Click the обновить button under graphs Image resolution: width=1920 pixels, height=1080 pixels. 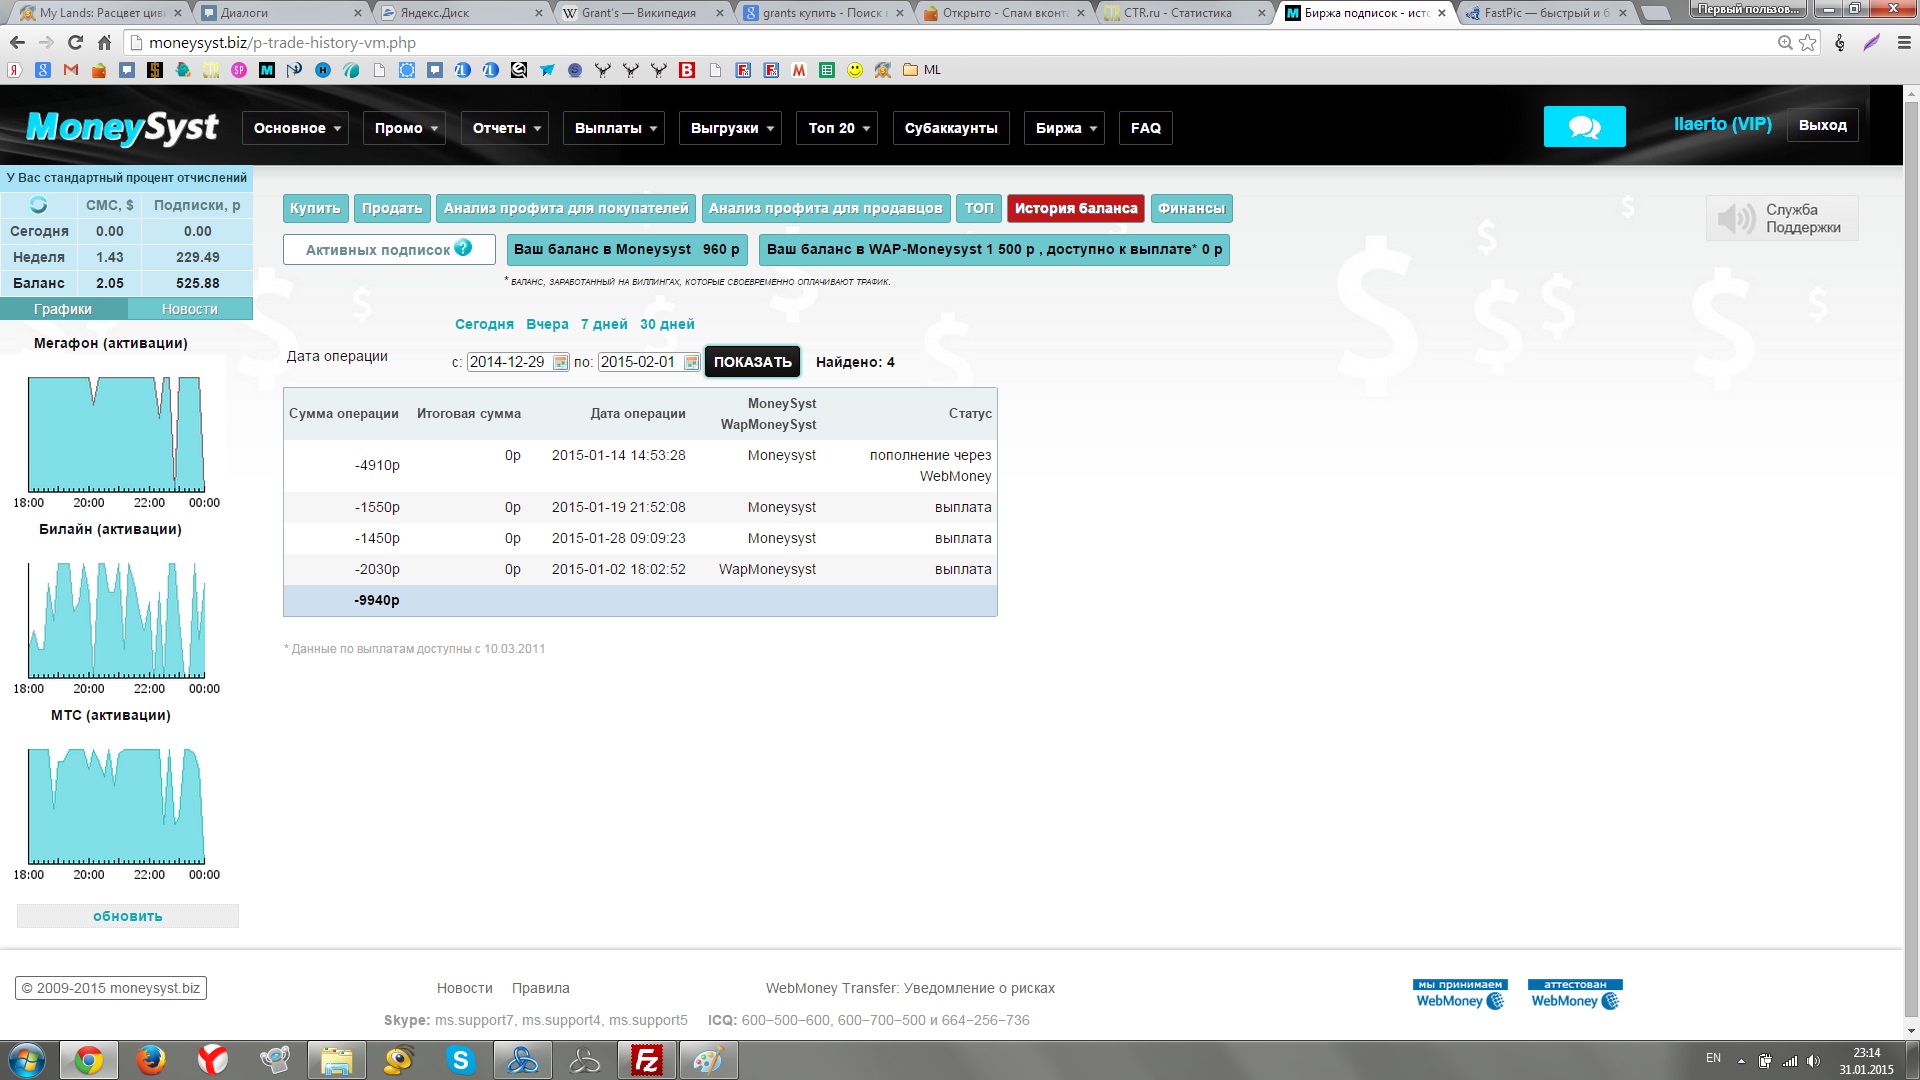tap(127, 916)
